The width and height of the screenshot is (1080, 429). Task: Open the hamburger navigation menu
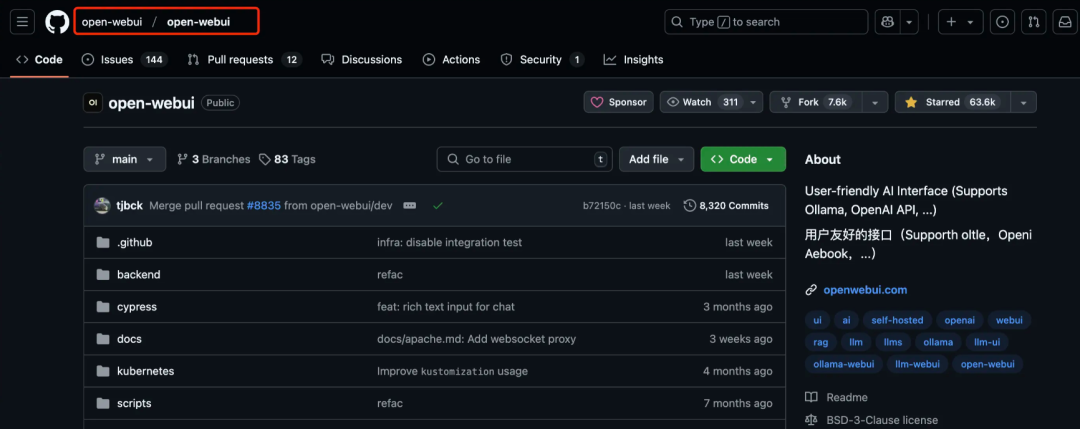pos(22,22)
